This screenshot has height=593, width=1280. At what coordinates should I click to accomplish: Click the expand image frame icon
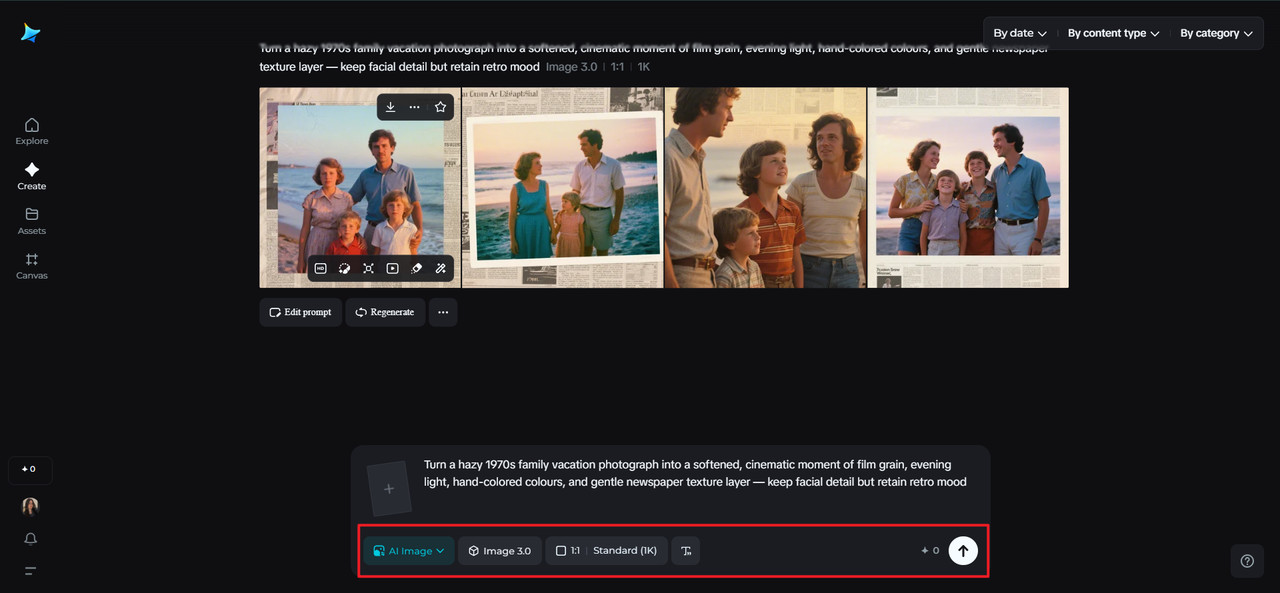[368, 268]
